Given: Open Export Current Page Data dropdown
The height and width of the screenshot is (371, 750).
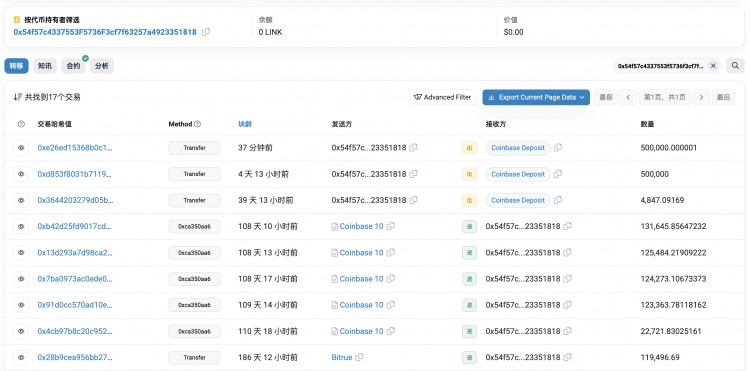Looking at the screenshot, I should (x=536, y=97).
